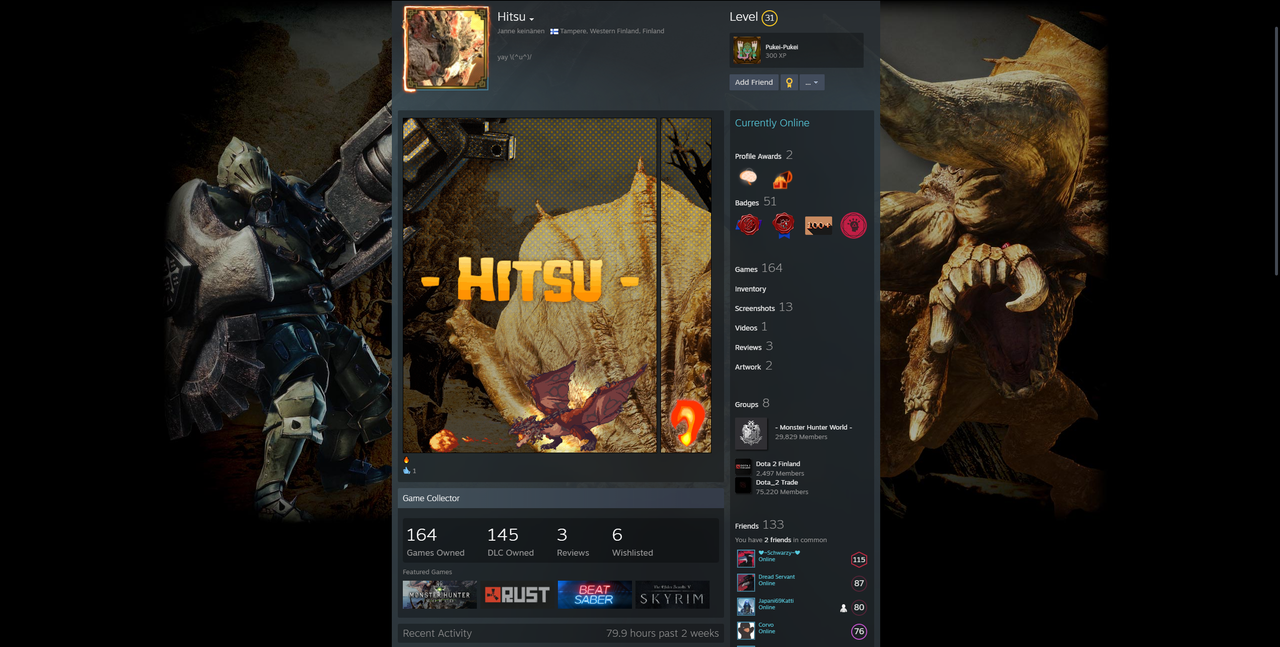Click the level 76 friend badge
Viewport: 1280px width, 647px height.
[x=859, y=631]
